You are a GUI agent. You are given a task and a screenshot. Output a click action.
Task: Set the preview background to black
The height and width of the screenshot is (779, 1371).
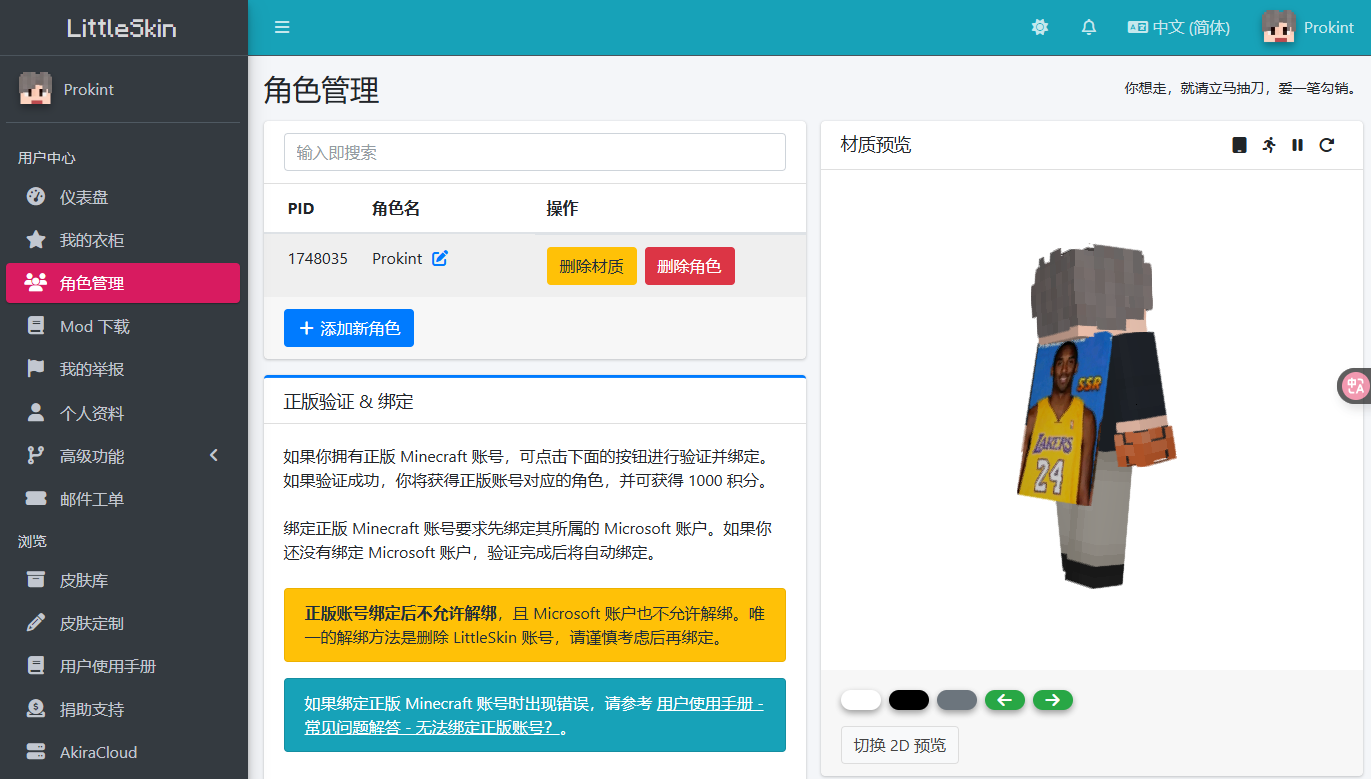pyautogui.click(x=909, y=700)
